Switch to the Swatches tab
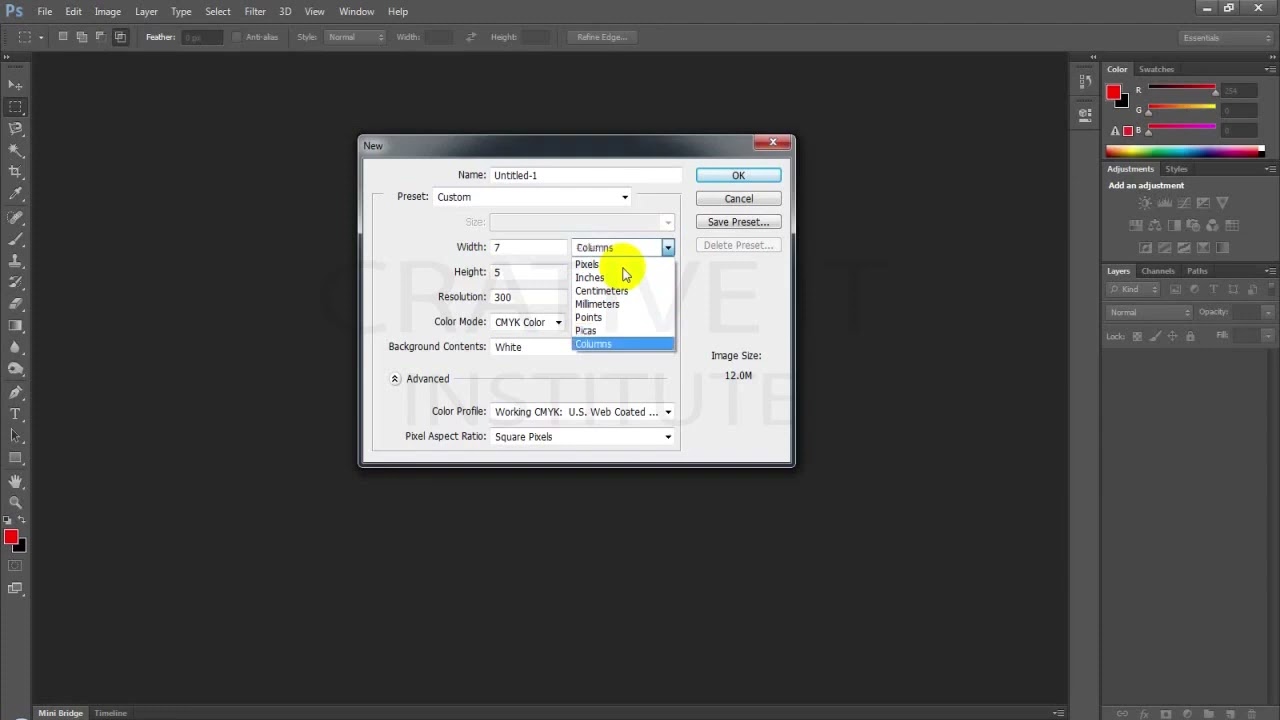 1156,69
